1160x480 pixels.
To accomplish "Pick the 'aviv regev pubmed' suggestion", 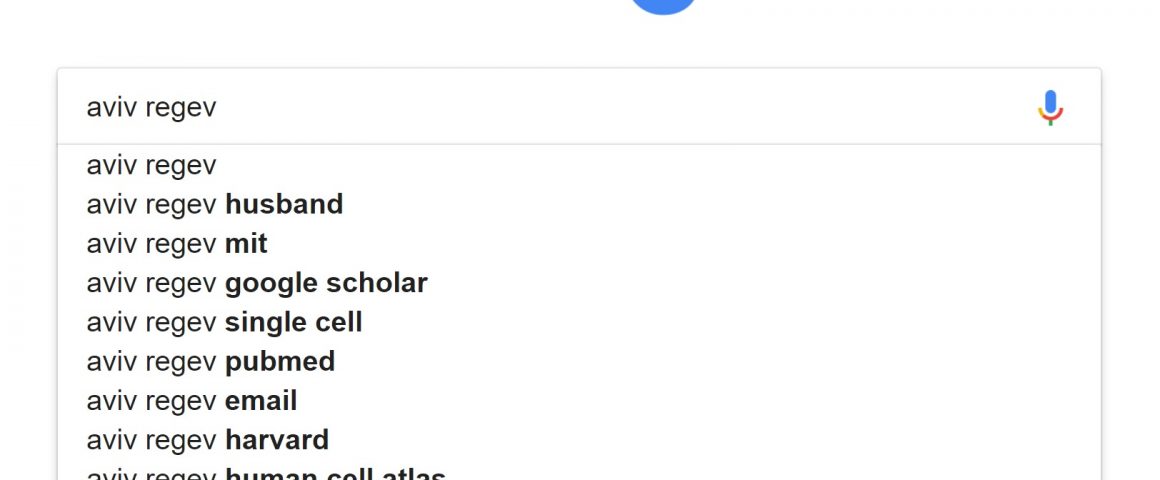I will click(x=579, y=361).
